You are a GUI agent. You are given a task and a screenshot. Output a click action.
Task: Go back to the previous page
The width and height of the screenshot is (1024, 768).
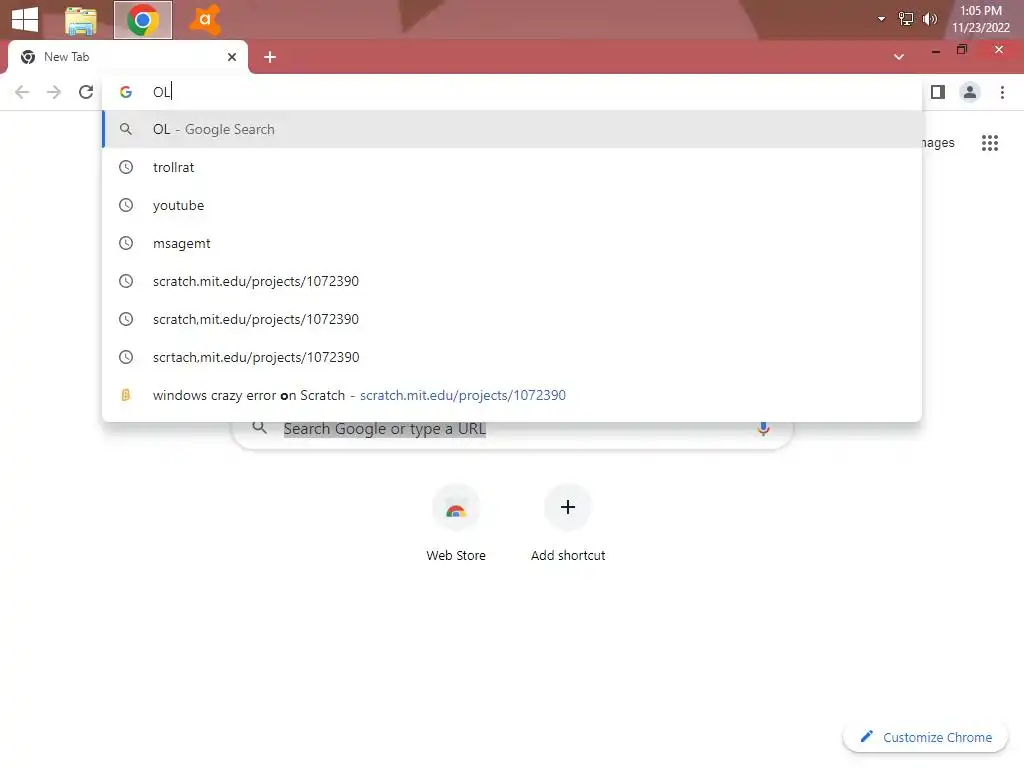coord(22,92)
